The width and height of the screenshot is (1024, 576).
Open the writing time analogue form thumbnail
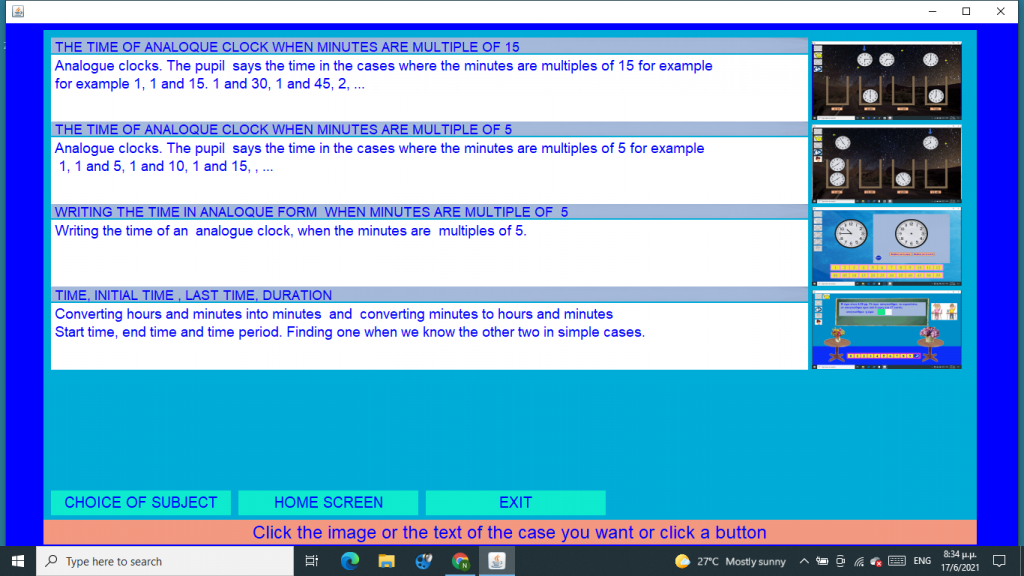coord(886,247)
